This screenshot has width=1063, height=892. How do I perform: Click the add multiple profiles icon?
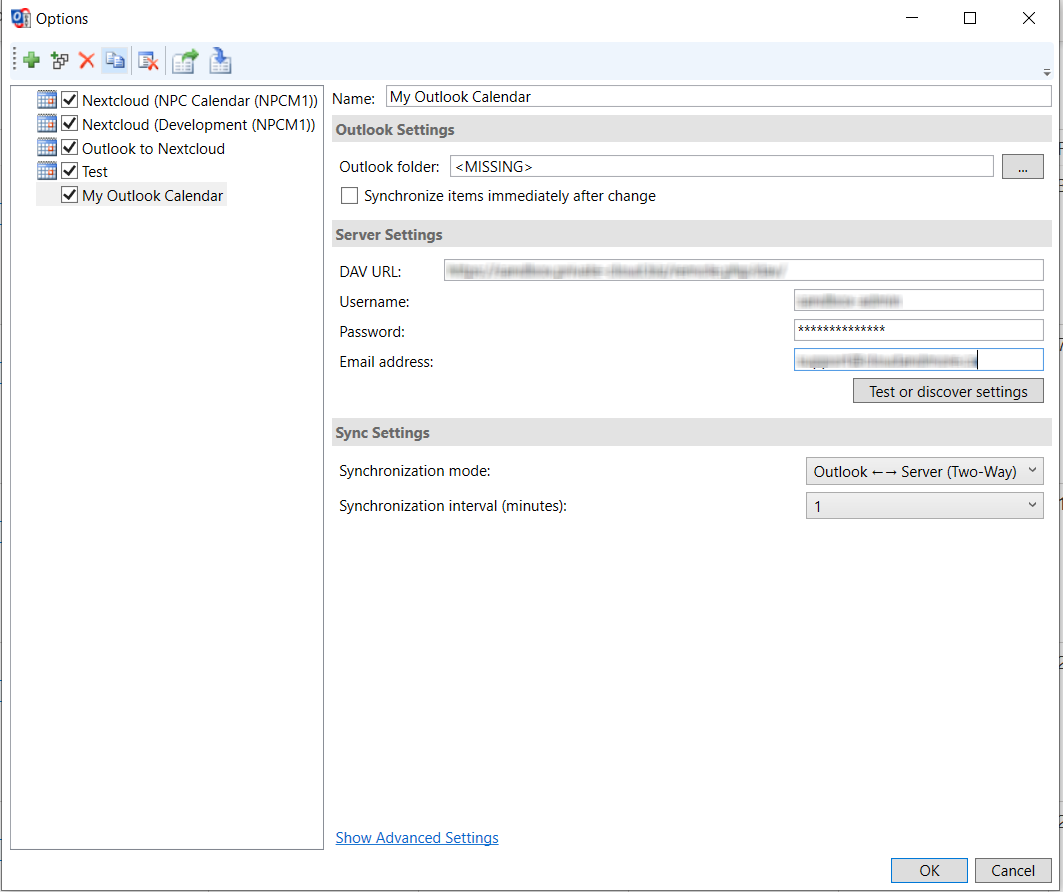(60, 60)
